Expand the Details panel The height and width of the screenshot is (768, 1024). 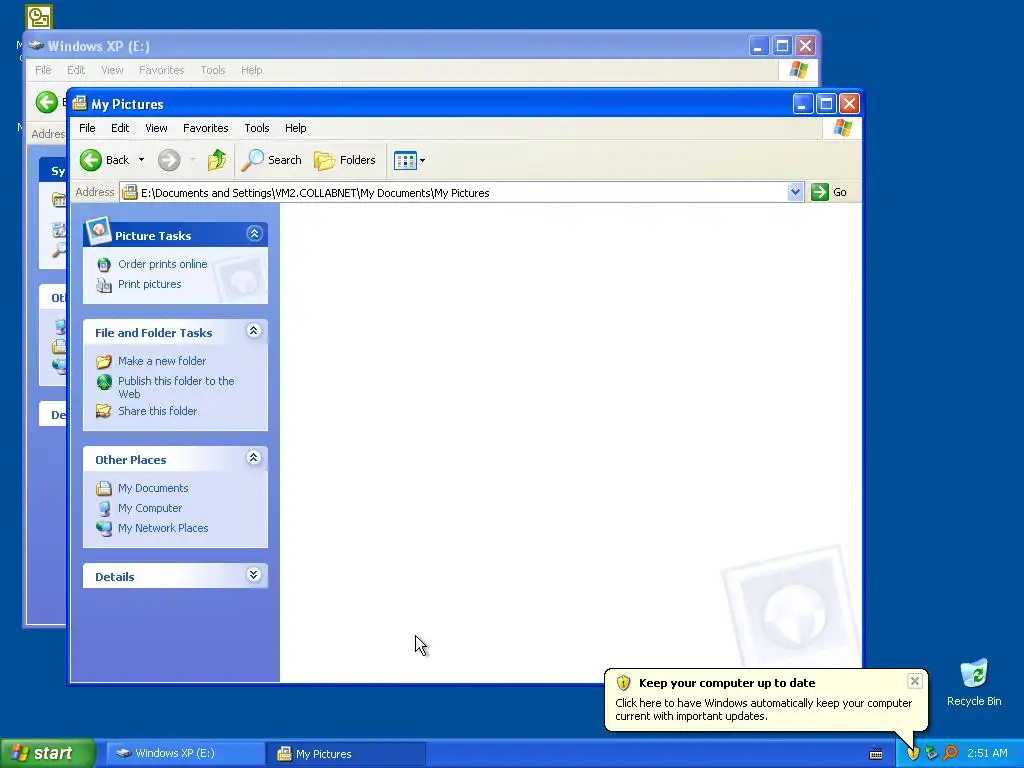click(x=253, y=575)
